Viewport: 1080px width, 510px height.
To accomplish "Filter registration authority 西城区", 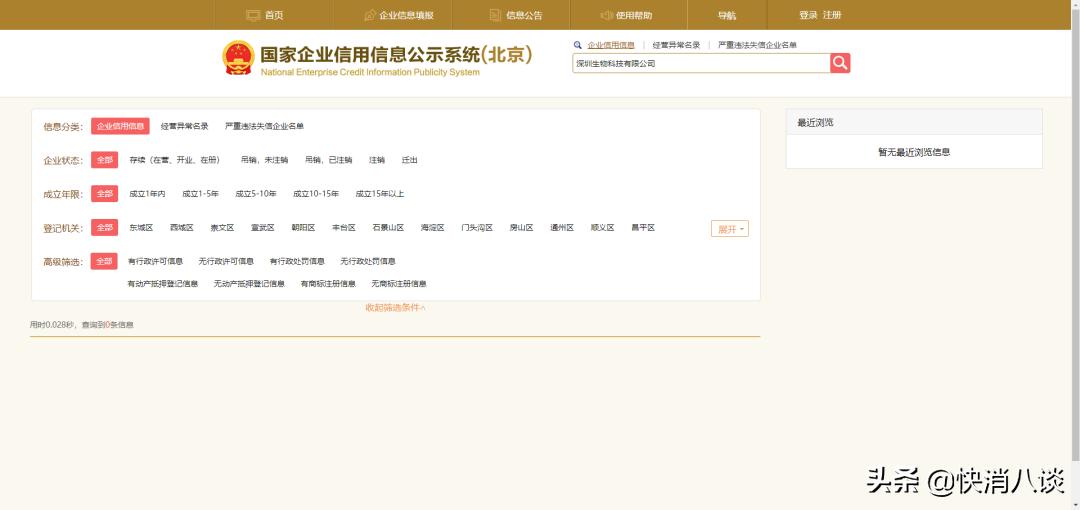I will click(182, 227).
